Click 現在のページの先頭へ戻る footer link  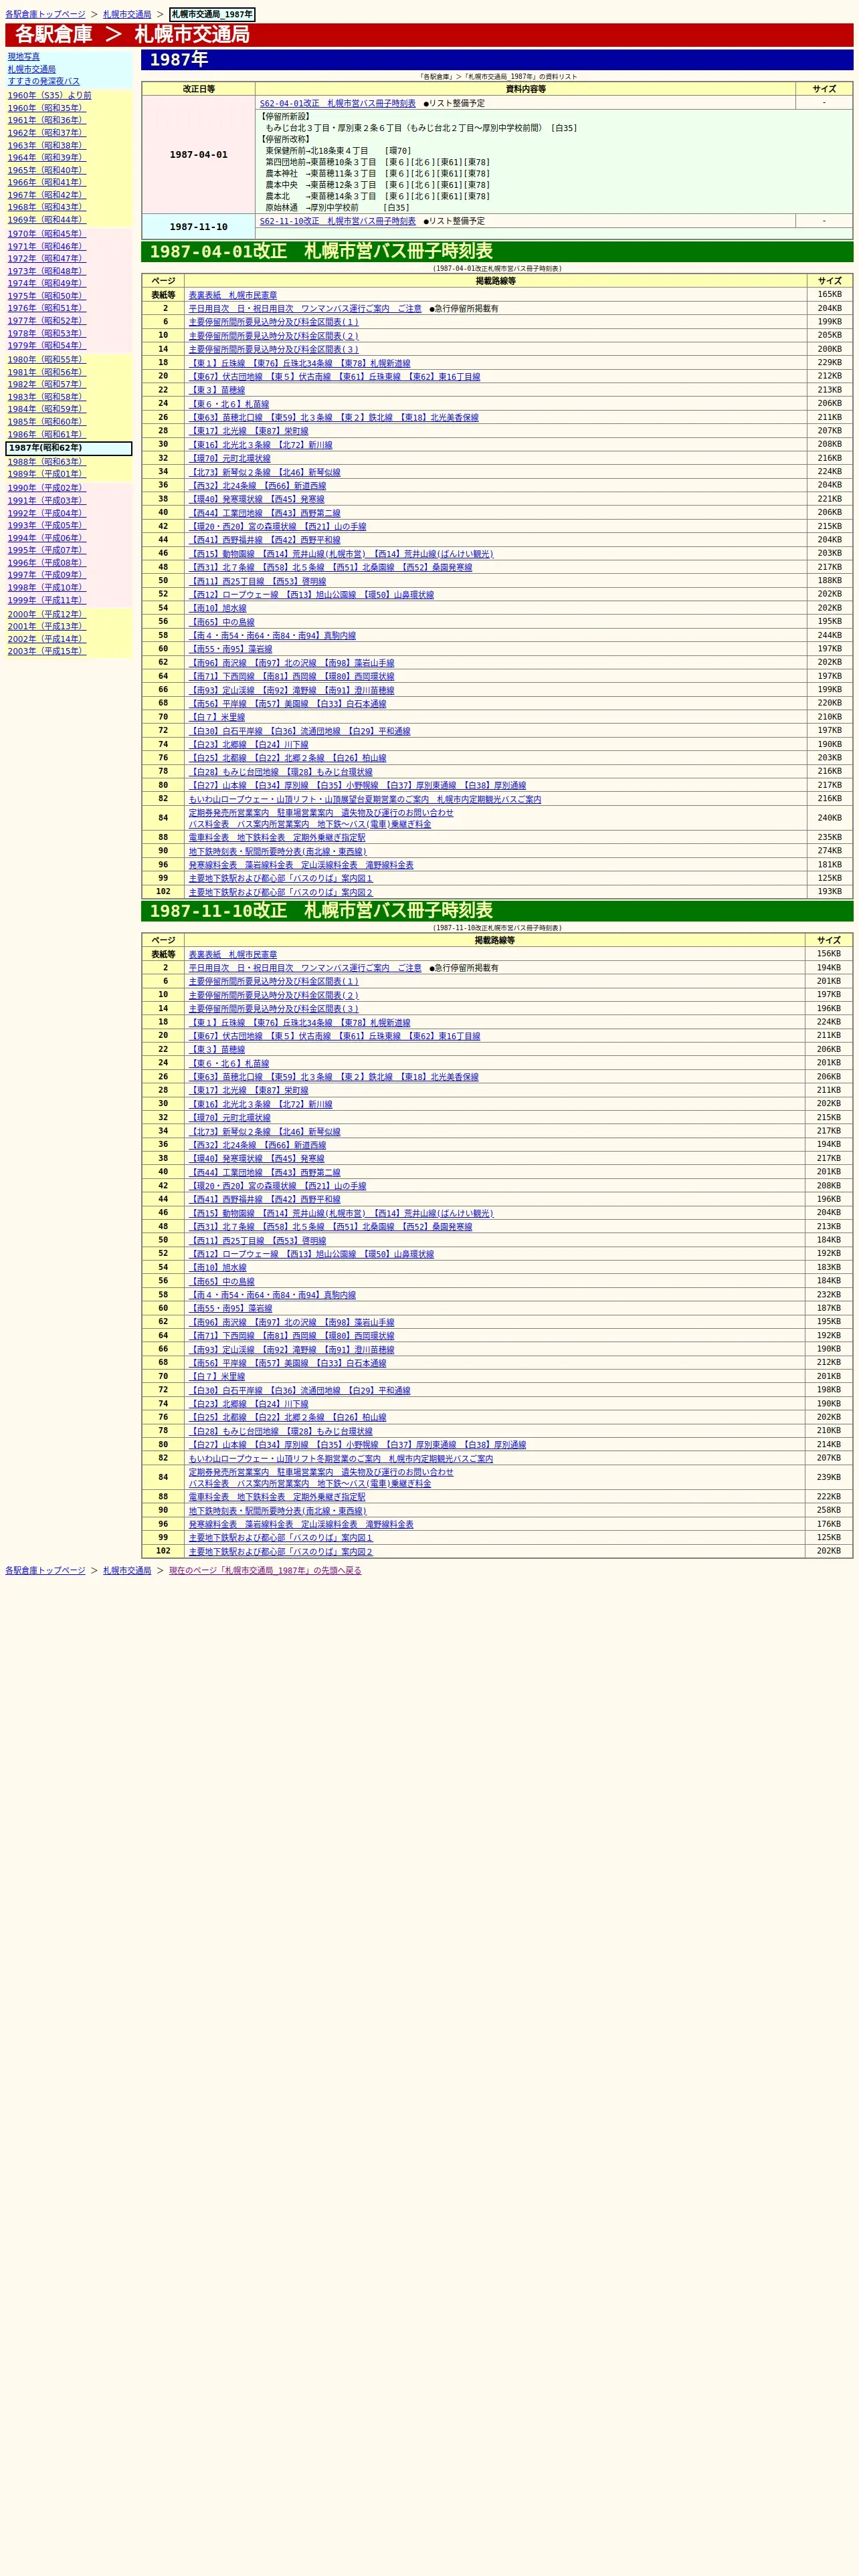265,1571
